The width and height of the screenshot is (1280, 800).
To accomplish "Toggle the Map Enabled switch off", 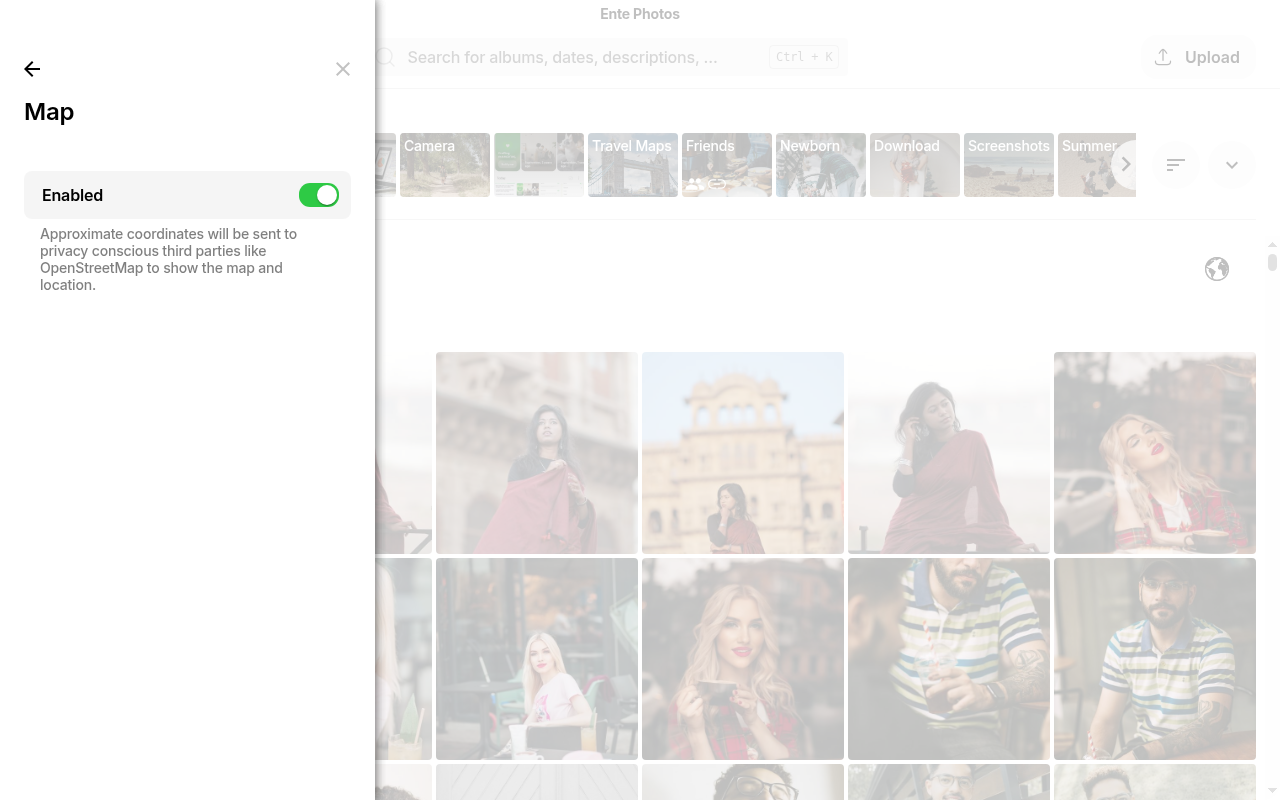I will point(319,195).
